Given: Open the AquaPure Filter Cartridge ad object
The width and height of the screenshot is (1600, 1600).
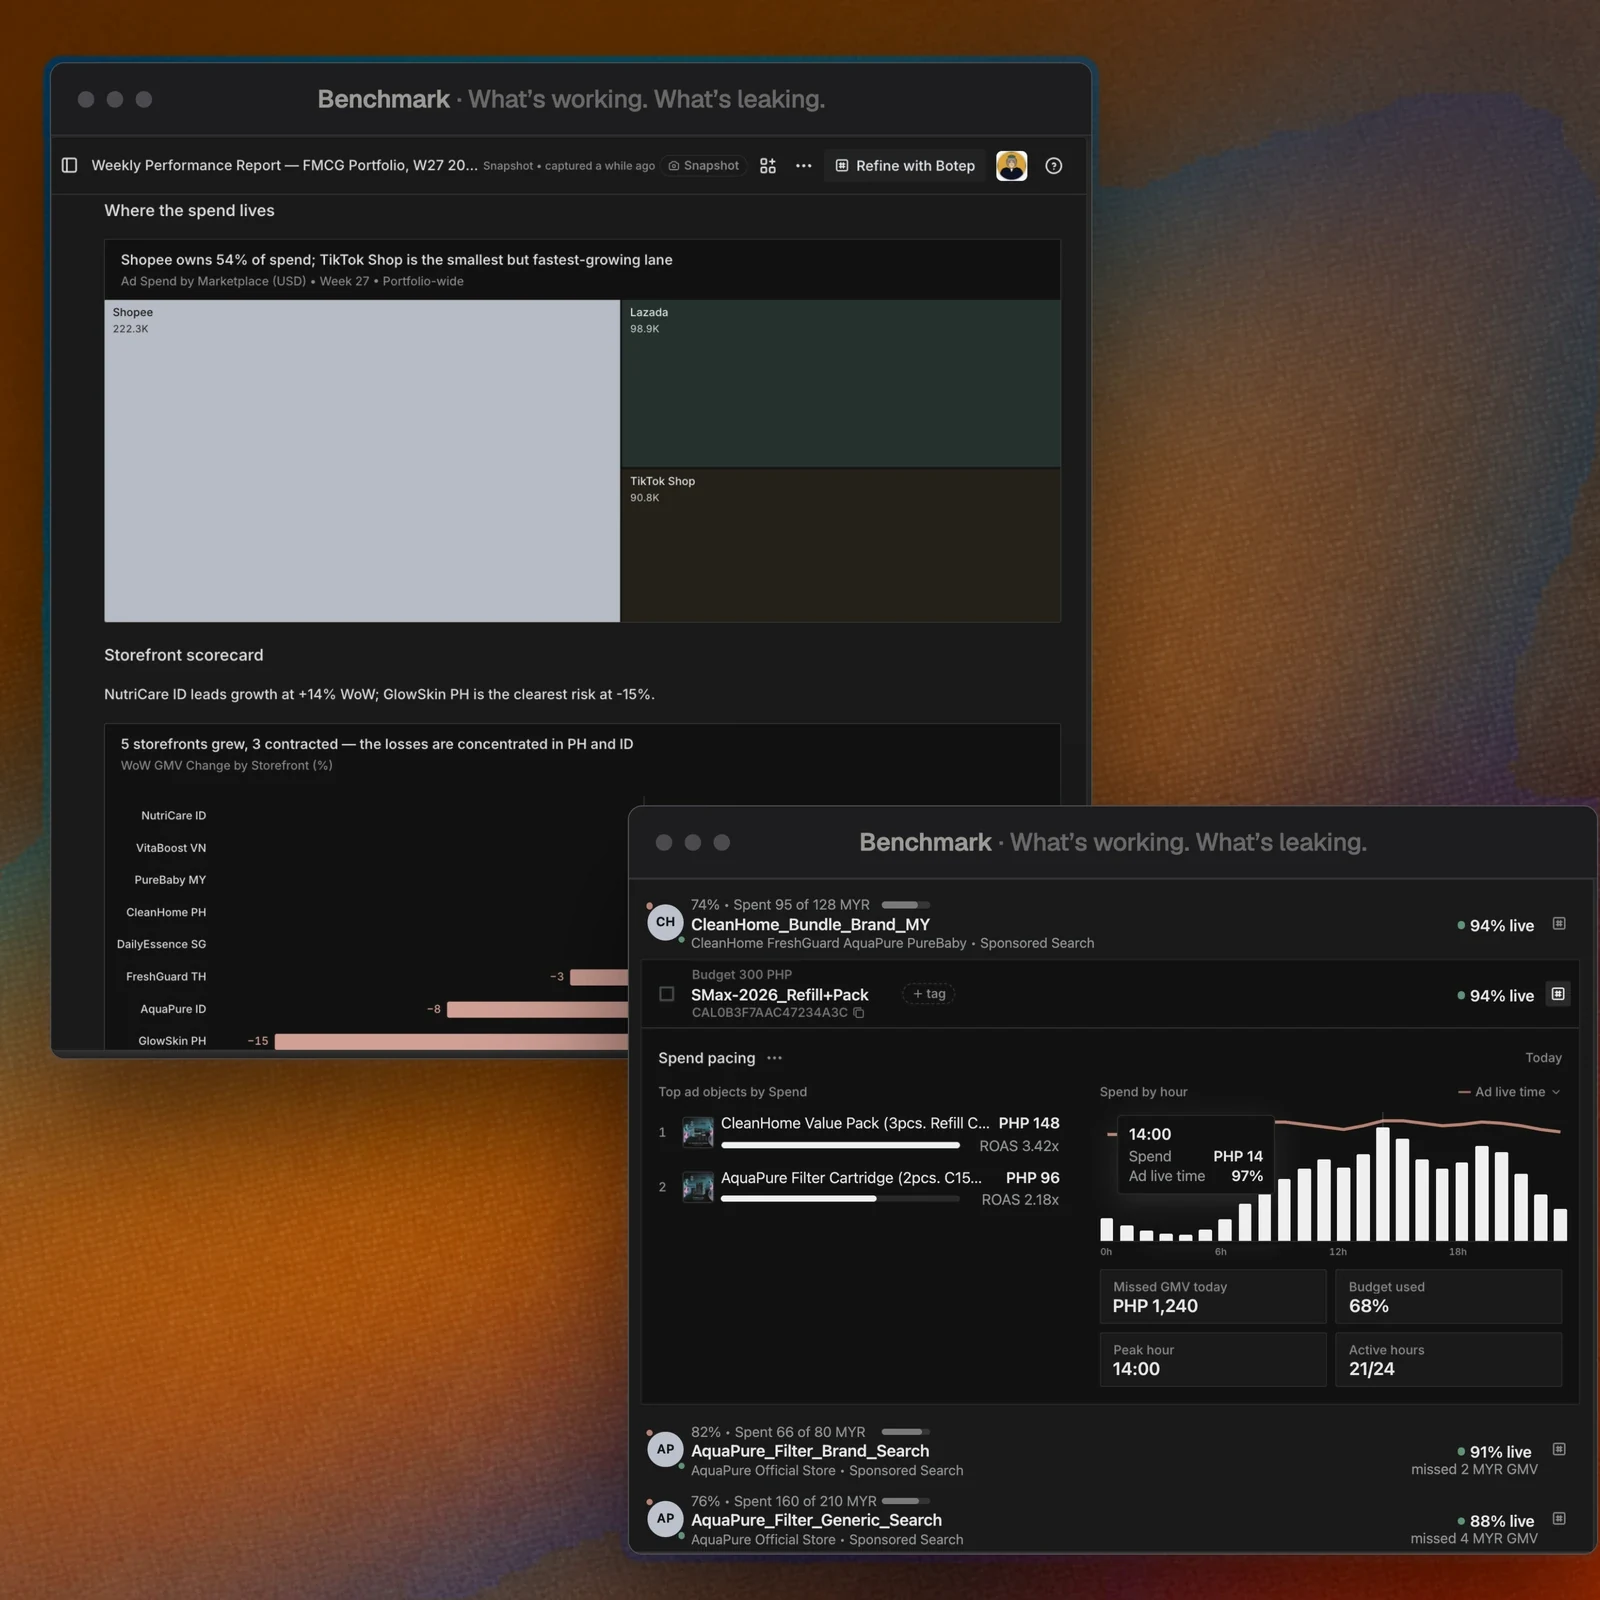Looking at the screenshot, I should click(851, 1178).
